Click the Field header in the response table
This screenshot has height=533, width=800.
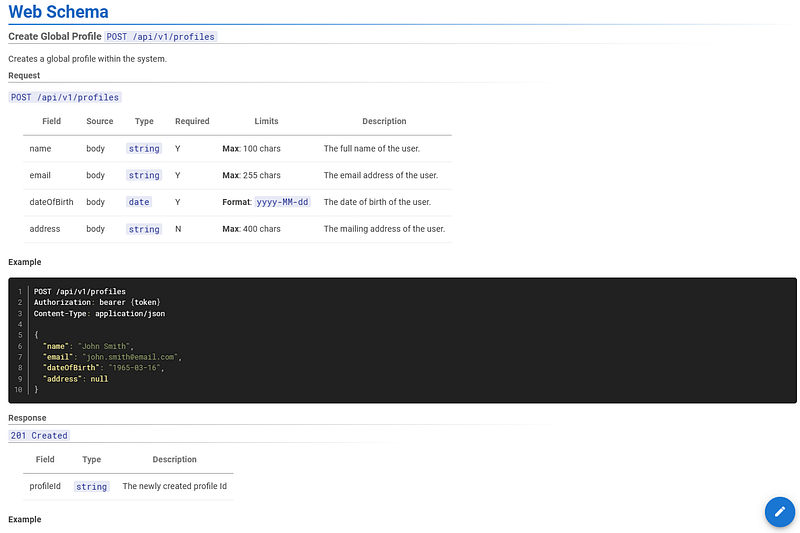click(x=45, y=460)
